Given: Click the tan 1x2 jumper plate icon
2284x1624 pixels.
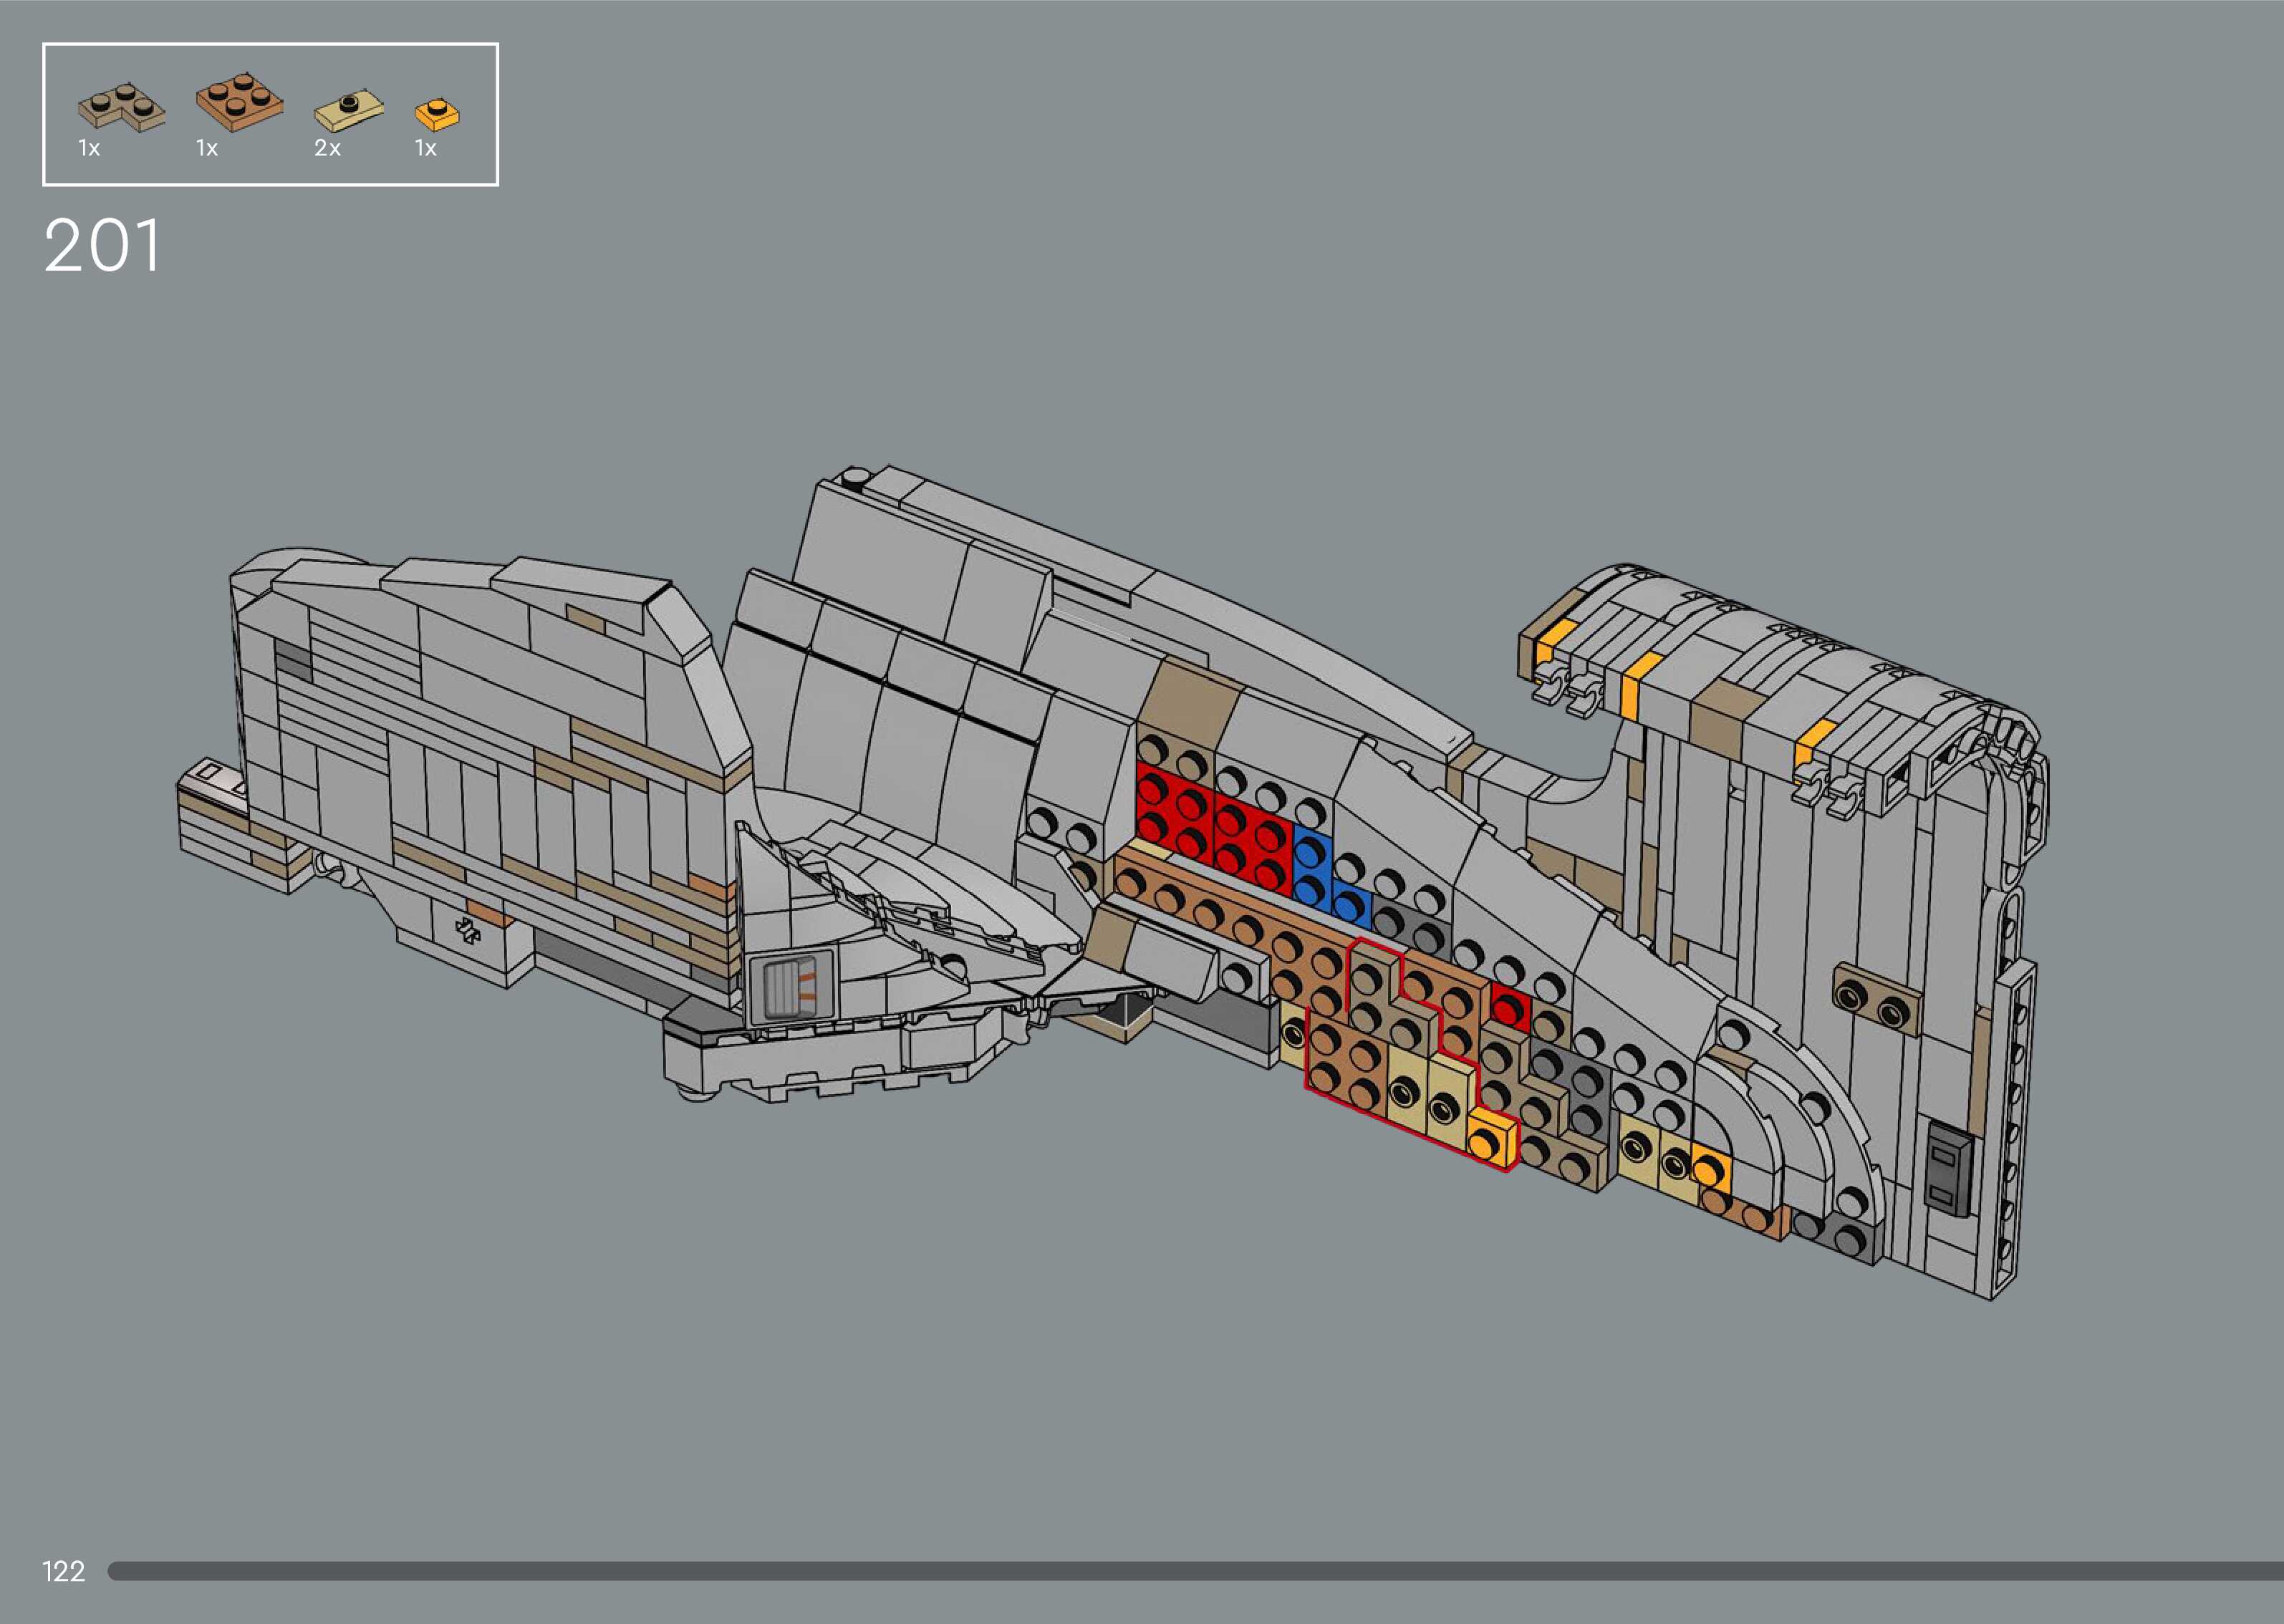Looking at the screenshot, I should (x=349, y=111).
